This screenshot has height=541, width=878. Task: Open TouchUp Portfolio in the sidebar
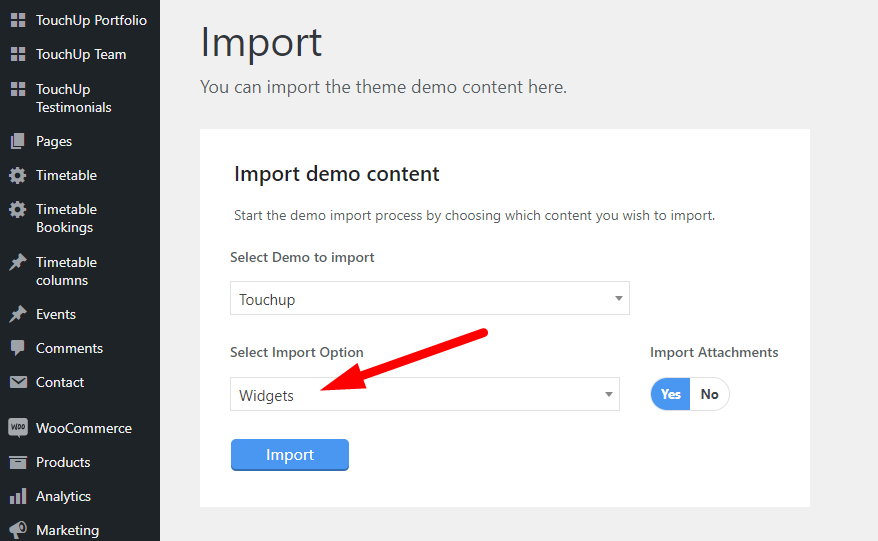91,20
